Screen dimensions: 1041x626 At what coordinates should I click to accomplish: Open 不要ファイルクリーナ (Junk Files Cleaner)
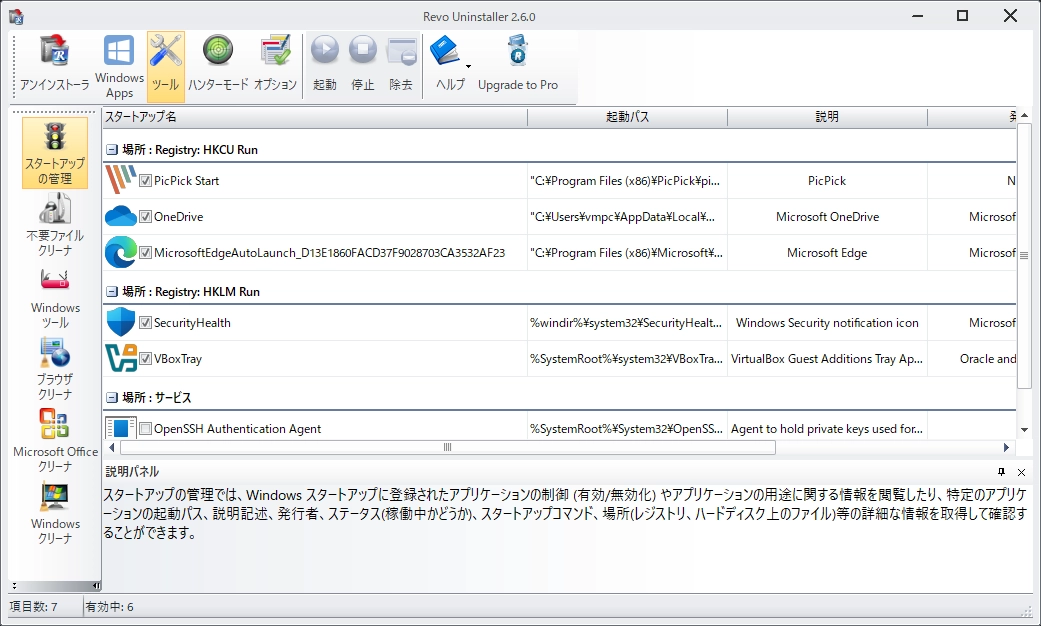tap(55, 225)
